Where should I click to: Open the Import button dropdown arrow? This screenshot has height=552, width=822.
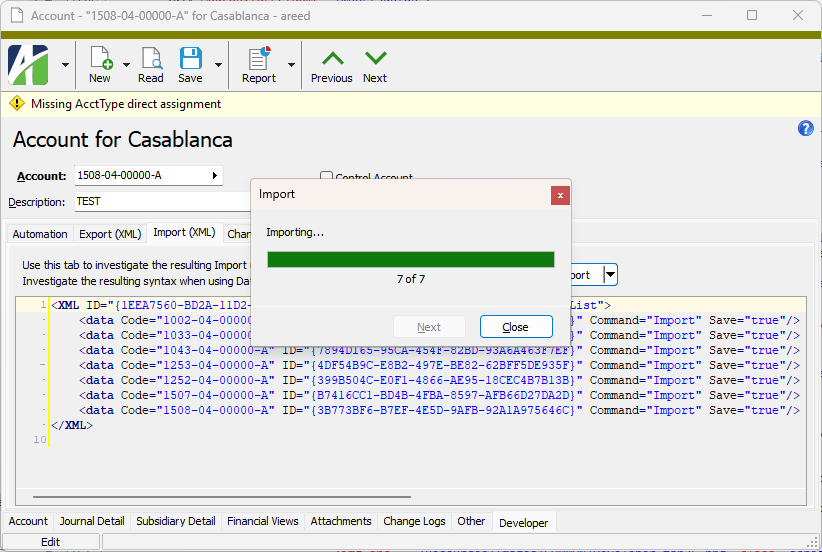[610, 275]
